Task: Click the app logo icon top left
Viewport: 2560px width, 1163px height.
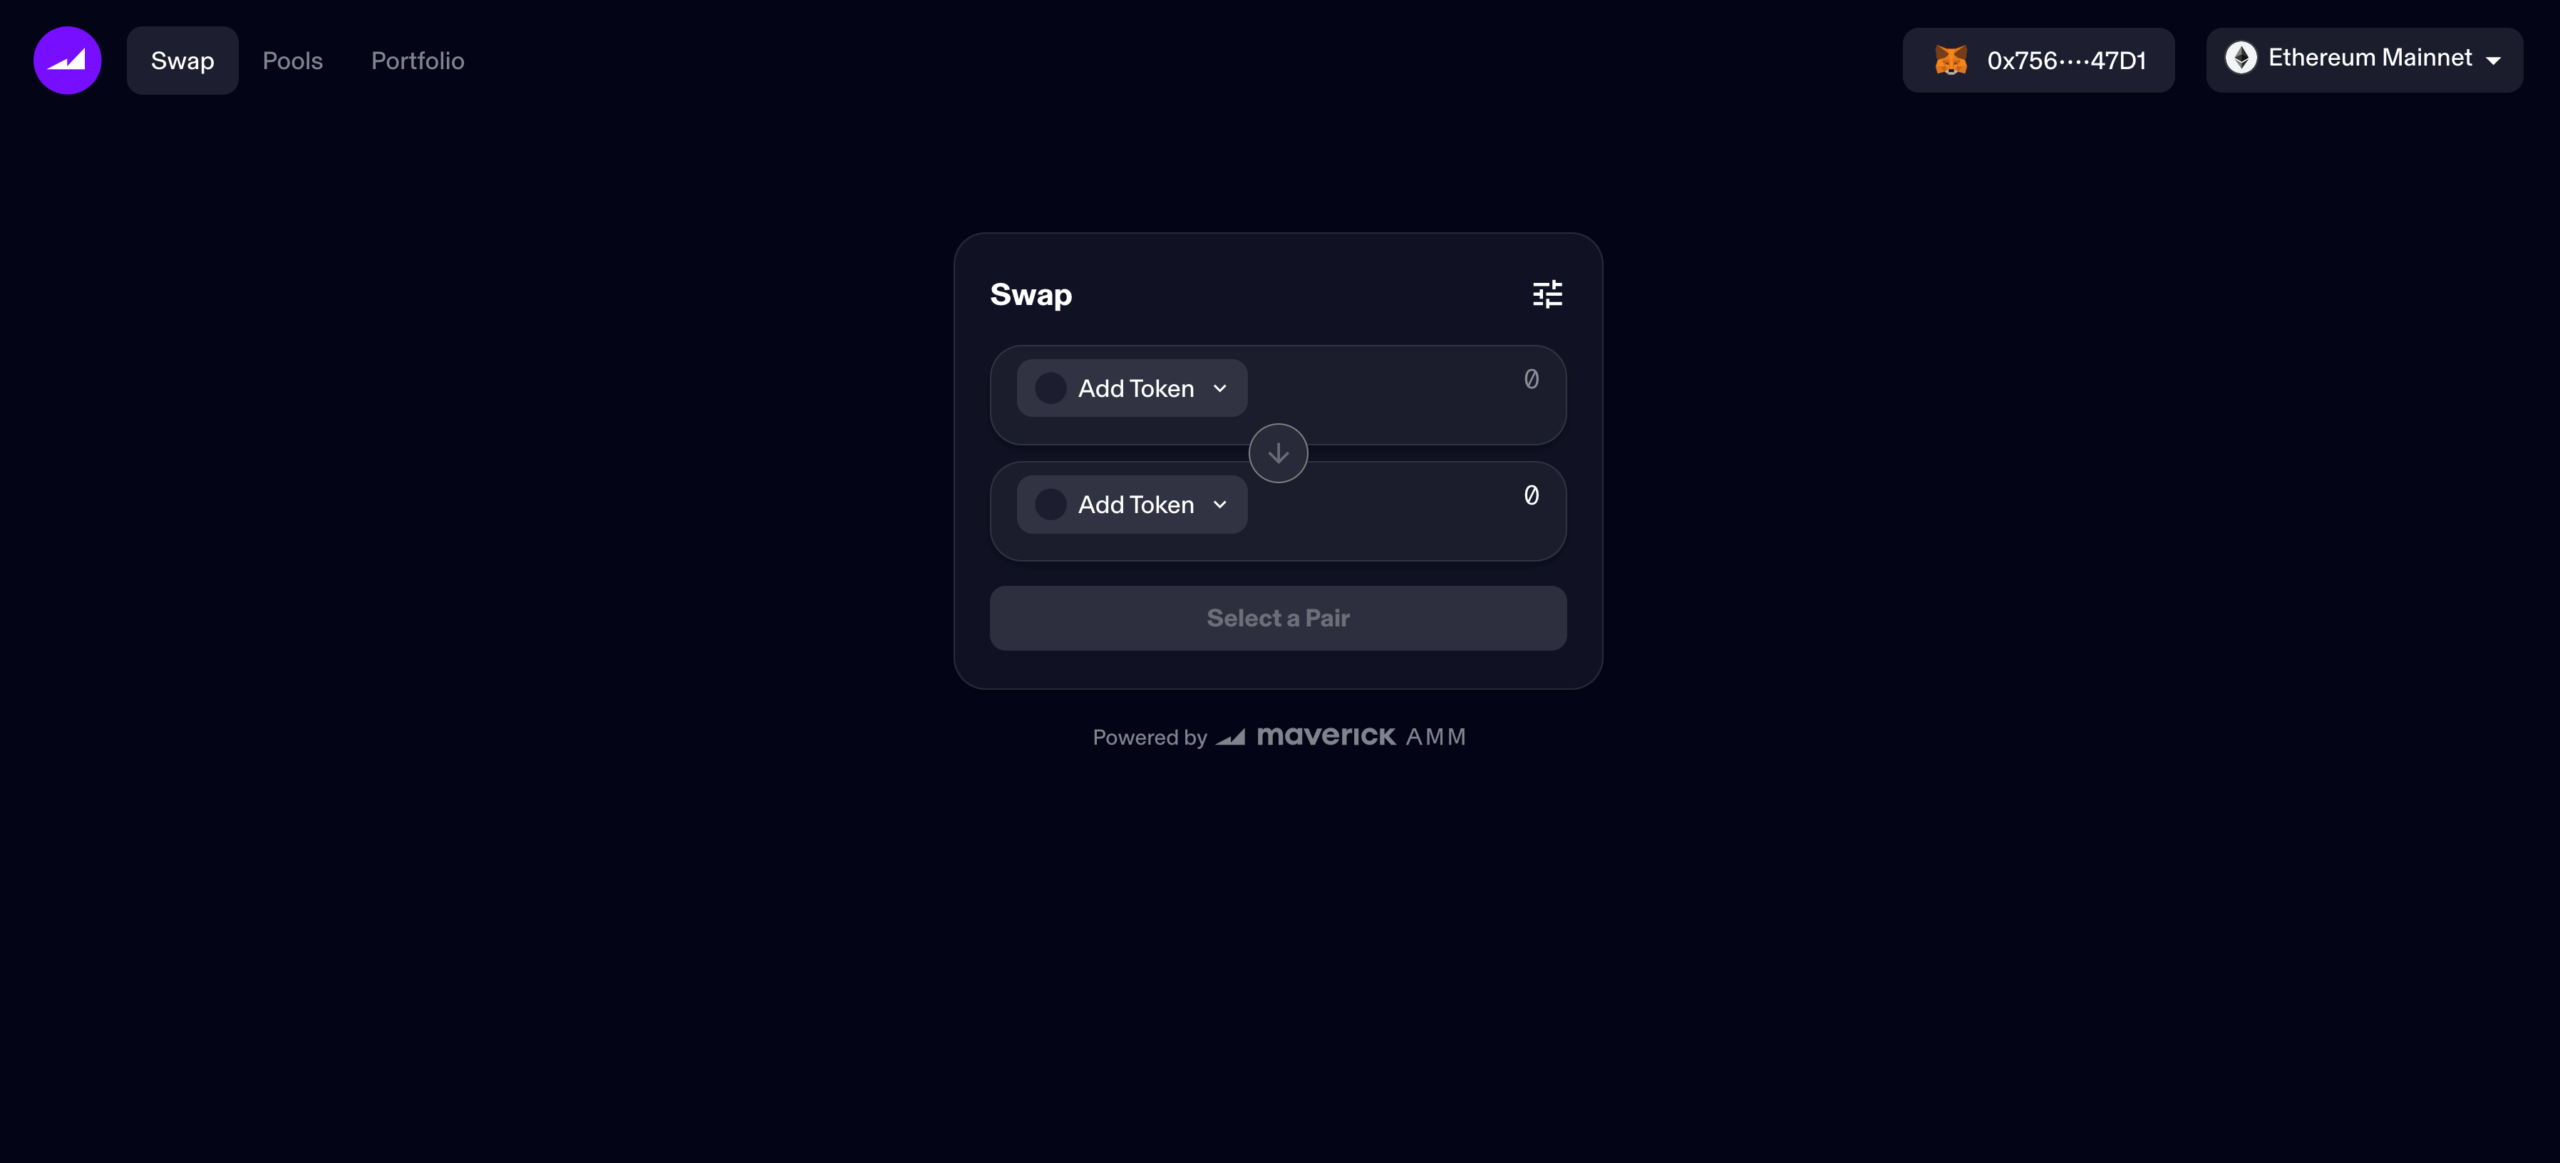Action: 65,59
